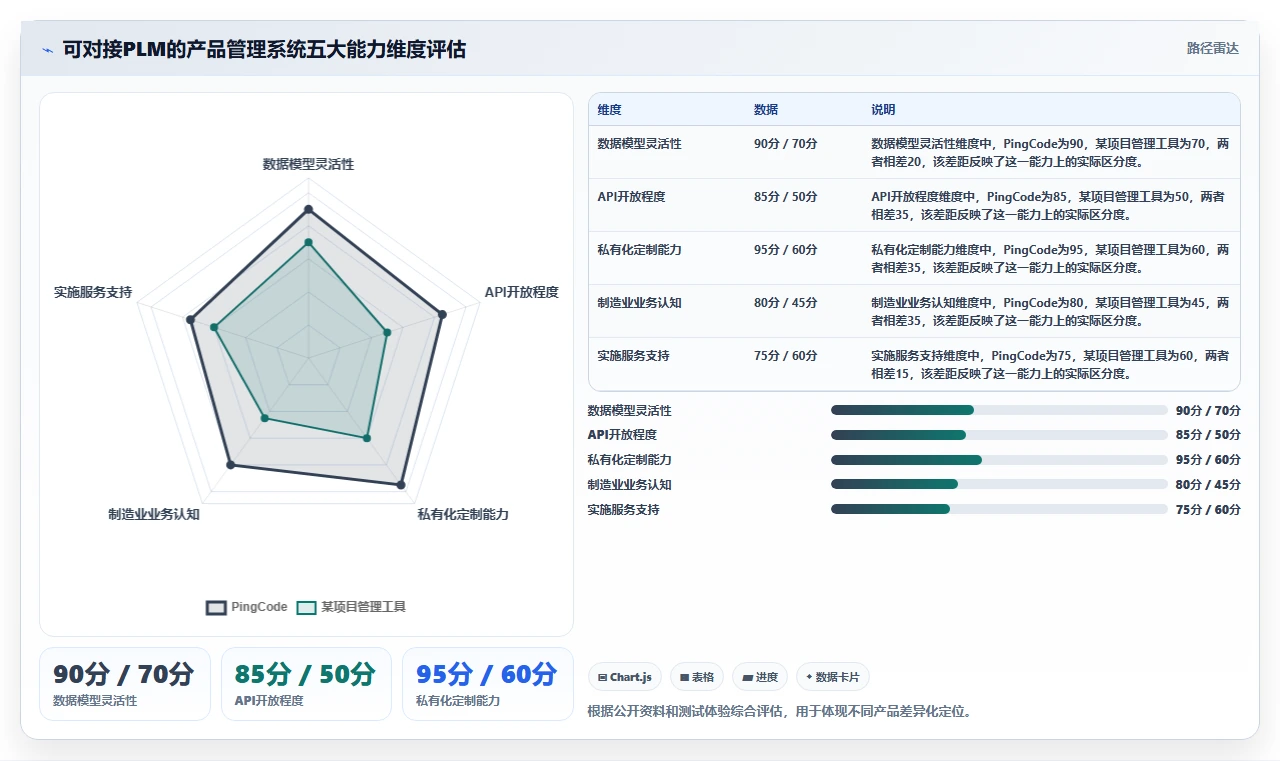1280x761 pixels.
Task: Click the 实施服务支持 description text in table
Action: (1050, 365)
